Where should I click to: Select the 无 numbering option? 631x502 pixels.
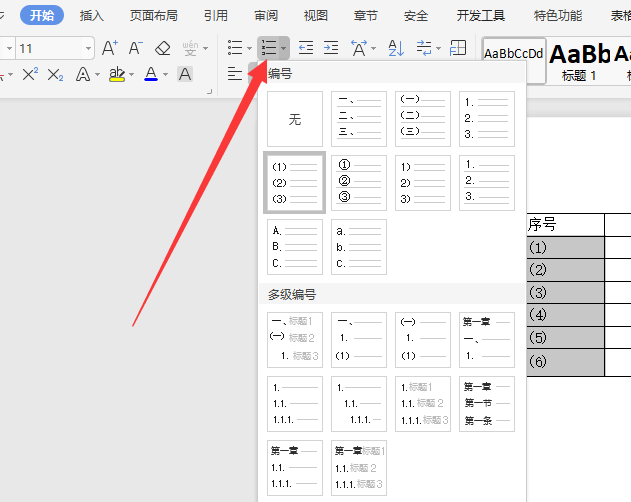tap(295, 119)
